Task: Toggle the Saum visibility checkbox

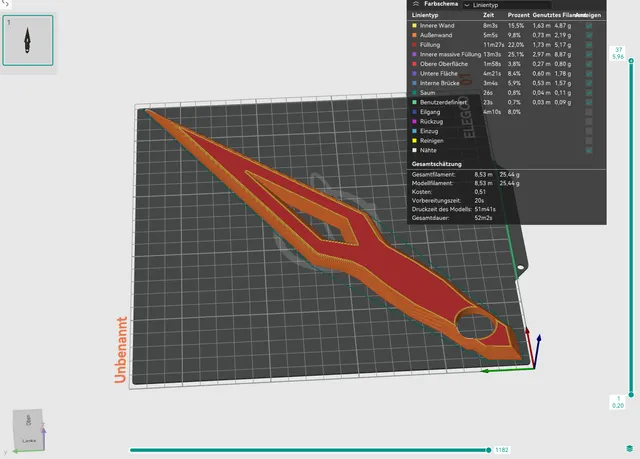Action: coord(589,93)
